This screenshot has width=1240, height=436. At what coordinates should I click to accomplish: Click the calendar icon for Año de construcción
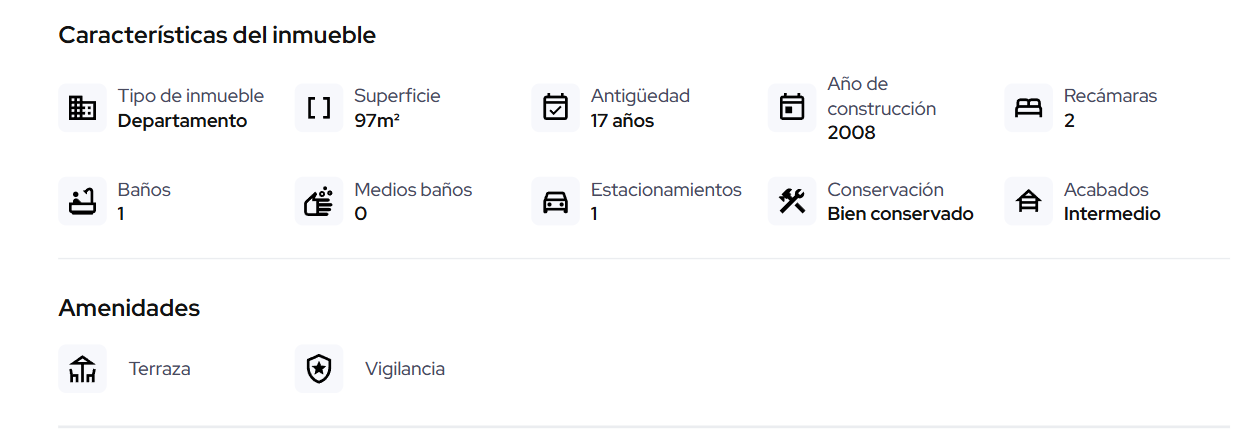click(792, 108)
